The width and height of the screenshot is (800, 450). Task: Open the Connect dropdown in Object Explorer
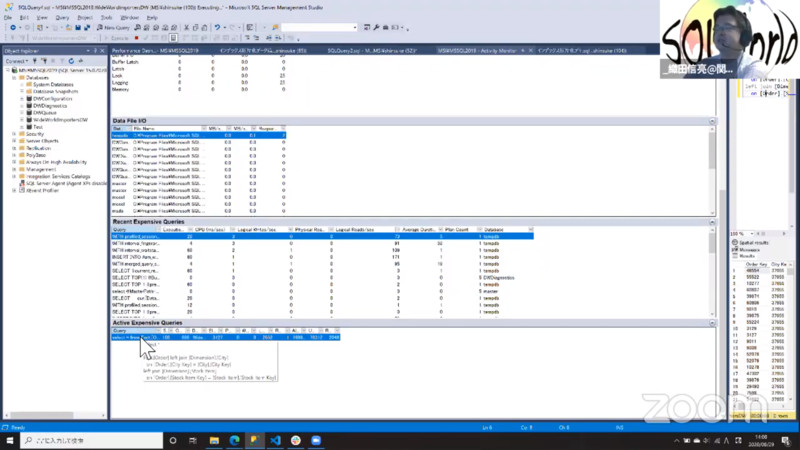click(17, 61)
